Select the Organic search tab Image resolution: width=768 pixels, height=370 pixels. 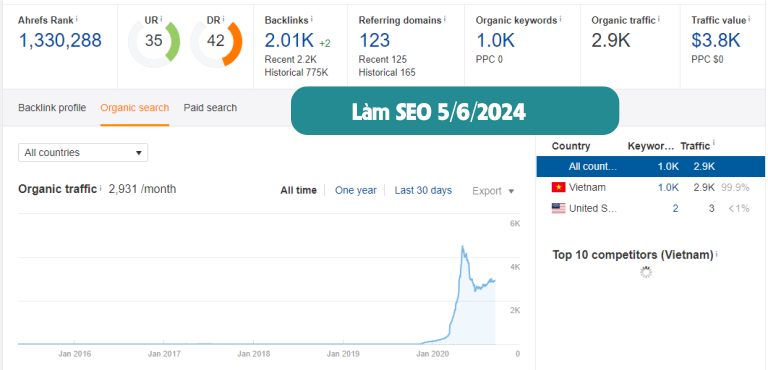(x=135, y=108)
